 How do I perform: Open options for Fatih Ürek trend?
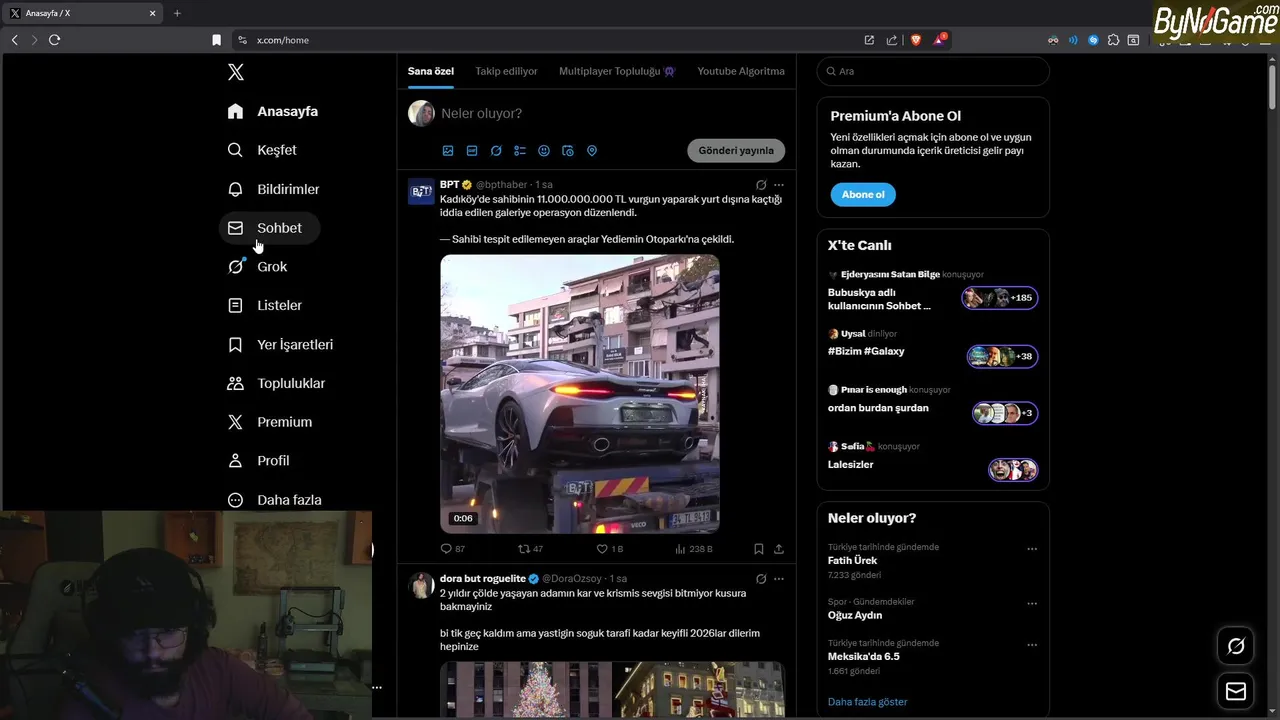pos(1032,549)
